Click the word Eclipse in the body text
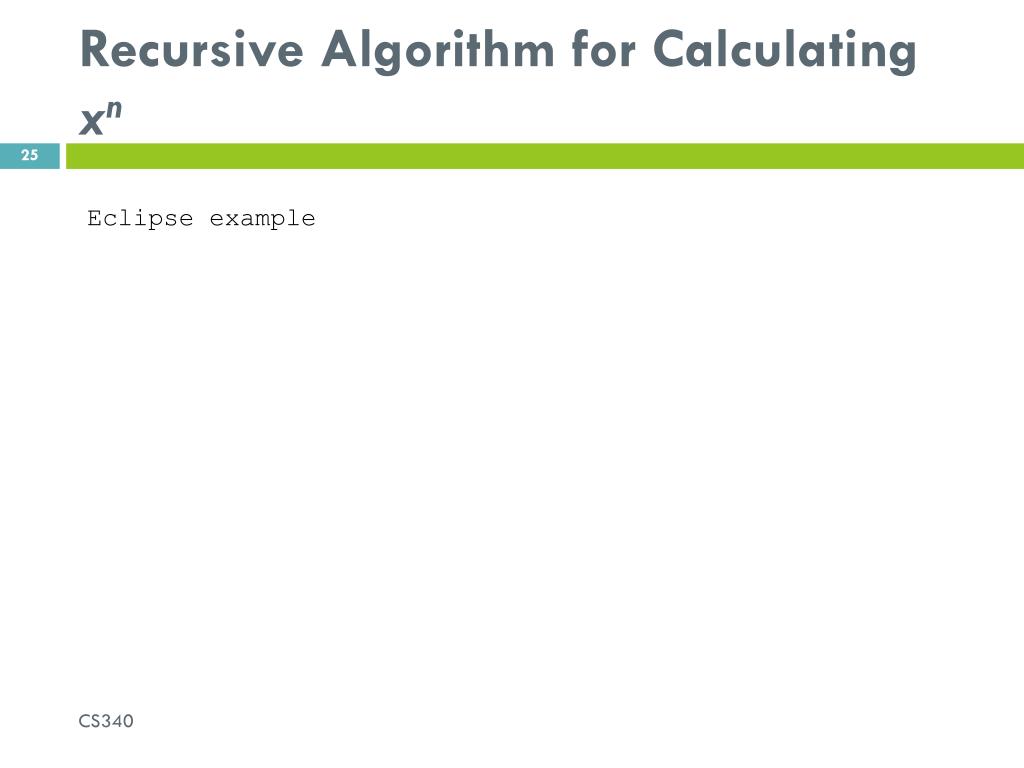Viewport: 1024px width, 768px height. coord(140,218)
